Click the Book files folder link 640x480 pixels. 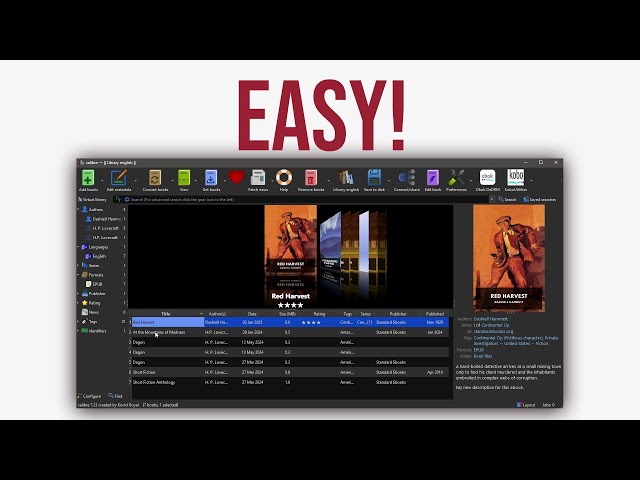click(x=483, y=356)
